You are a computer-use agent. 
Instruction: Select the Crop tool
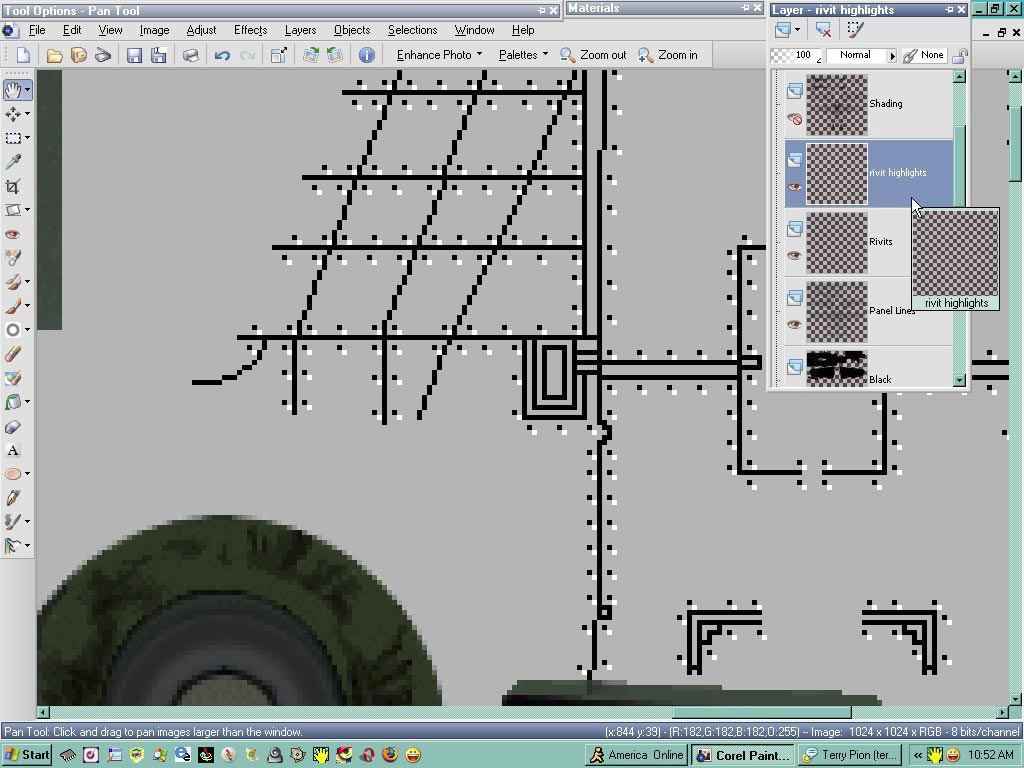click(13, 186)
